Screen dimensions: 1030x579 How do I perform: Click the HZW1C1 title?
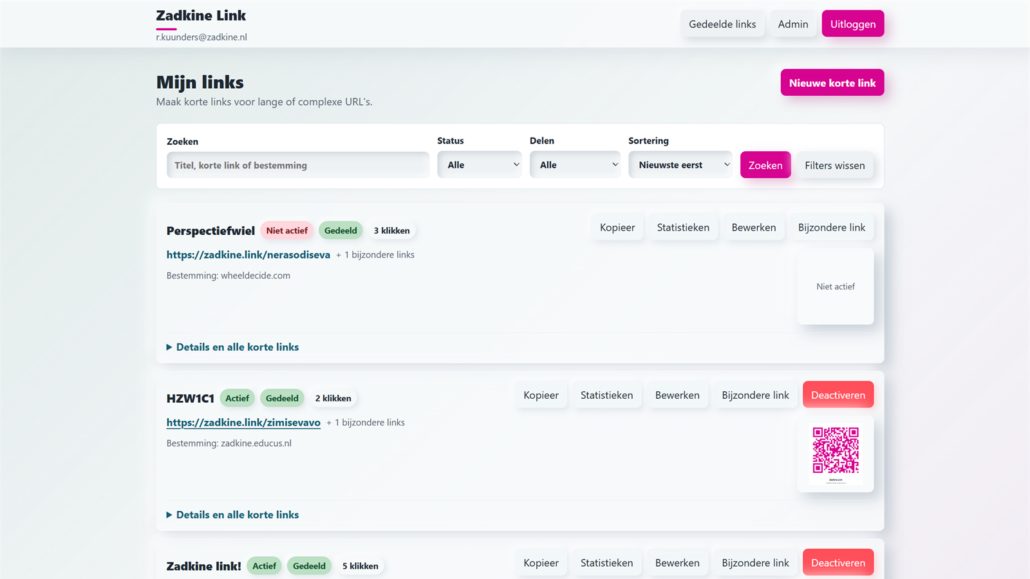[190, 398]
